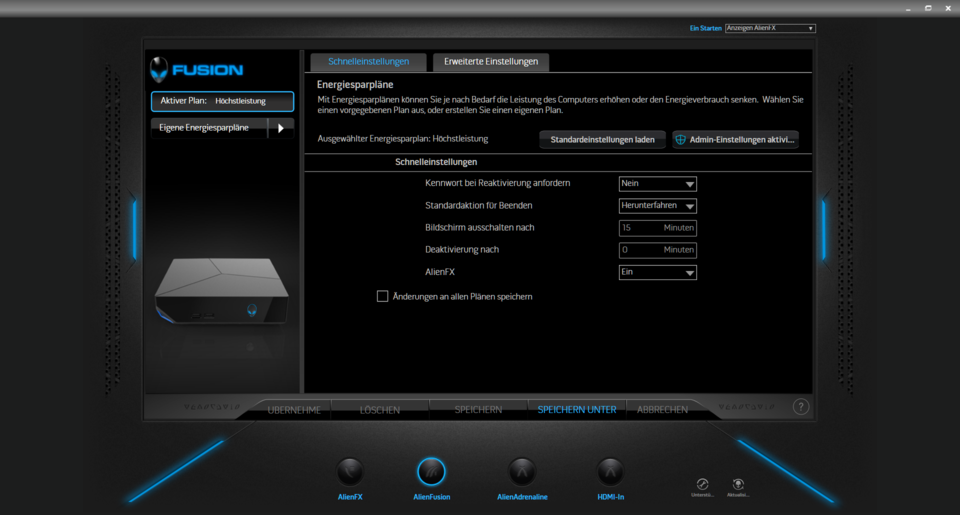Maximize the Command Center window

928,9
